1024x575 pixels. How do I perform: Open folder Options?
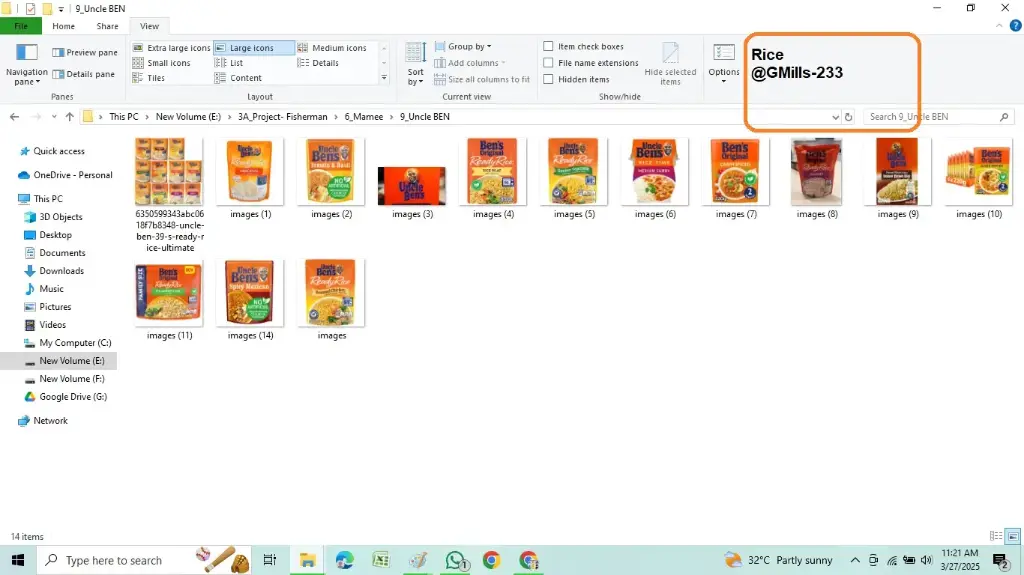point(724,63)
